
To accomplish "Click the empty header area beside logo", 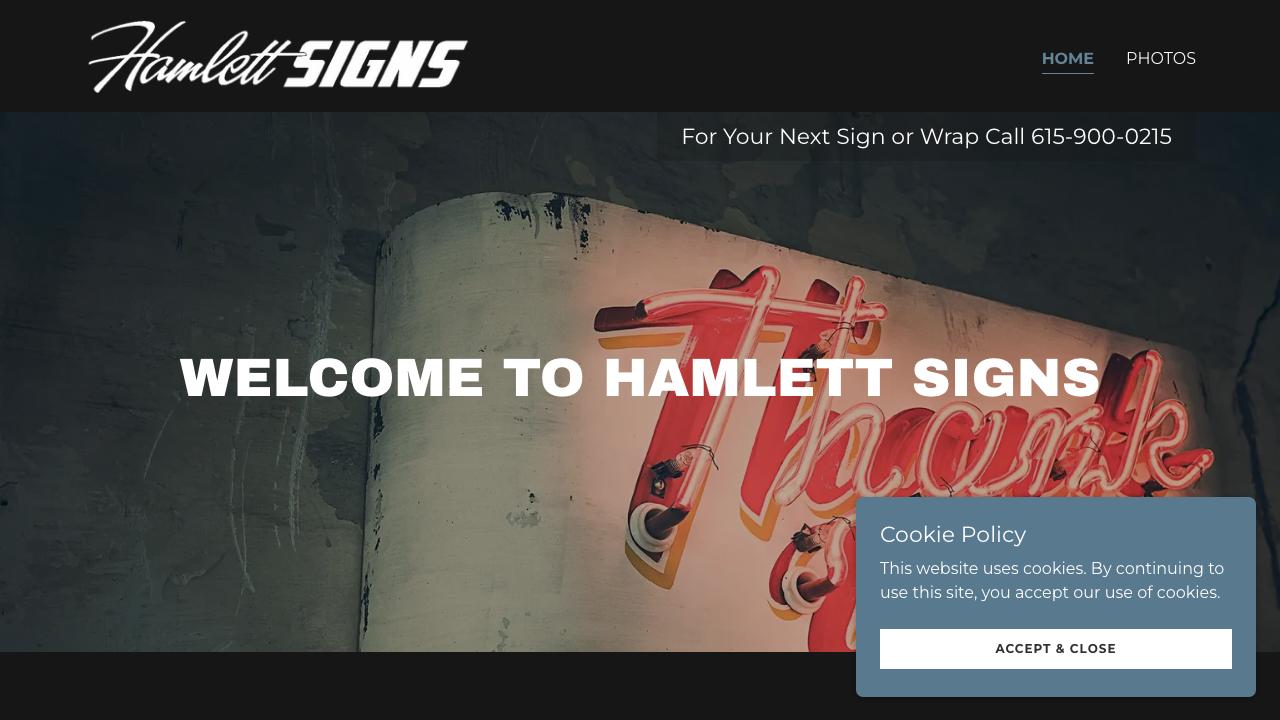I will 750,56.
